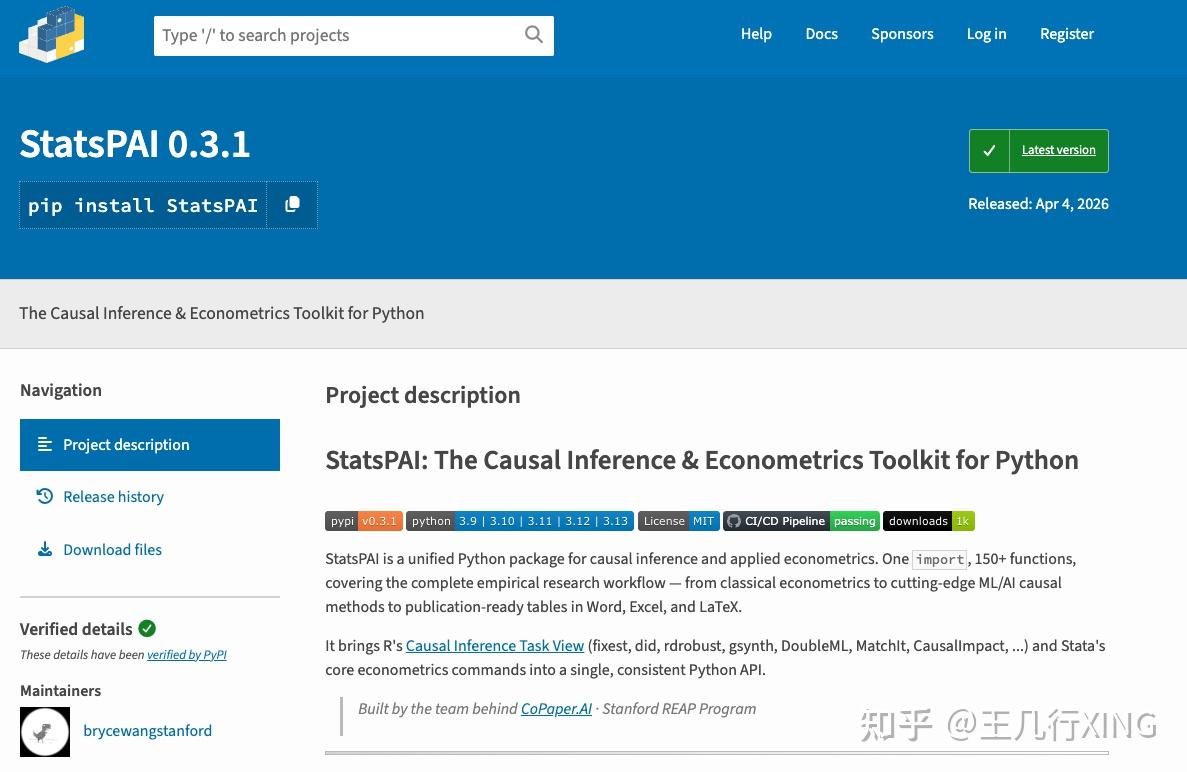Click the verified details green check icon
The height and width of the screenshot is (772, 1187).
(x=148, y=628)
